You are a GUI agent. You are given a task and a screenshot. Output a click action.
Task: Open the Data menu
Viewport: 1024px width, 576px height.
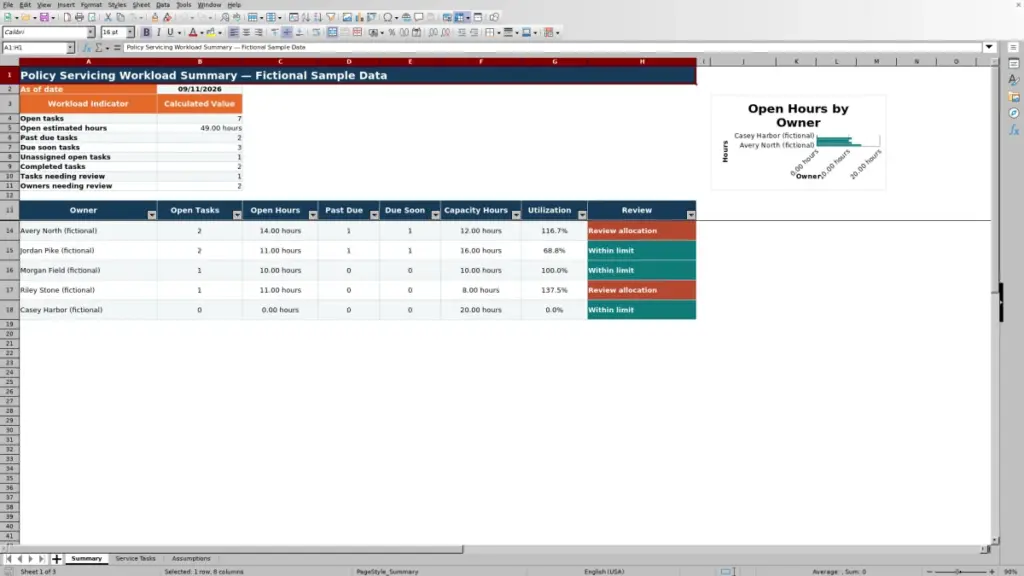tap(163, 5)
